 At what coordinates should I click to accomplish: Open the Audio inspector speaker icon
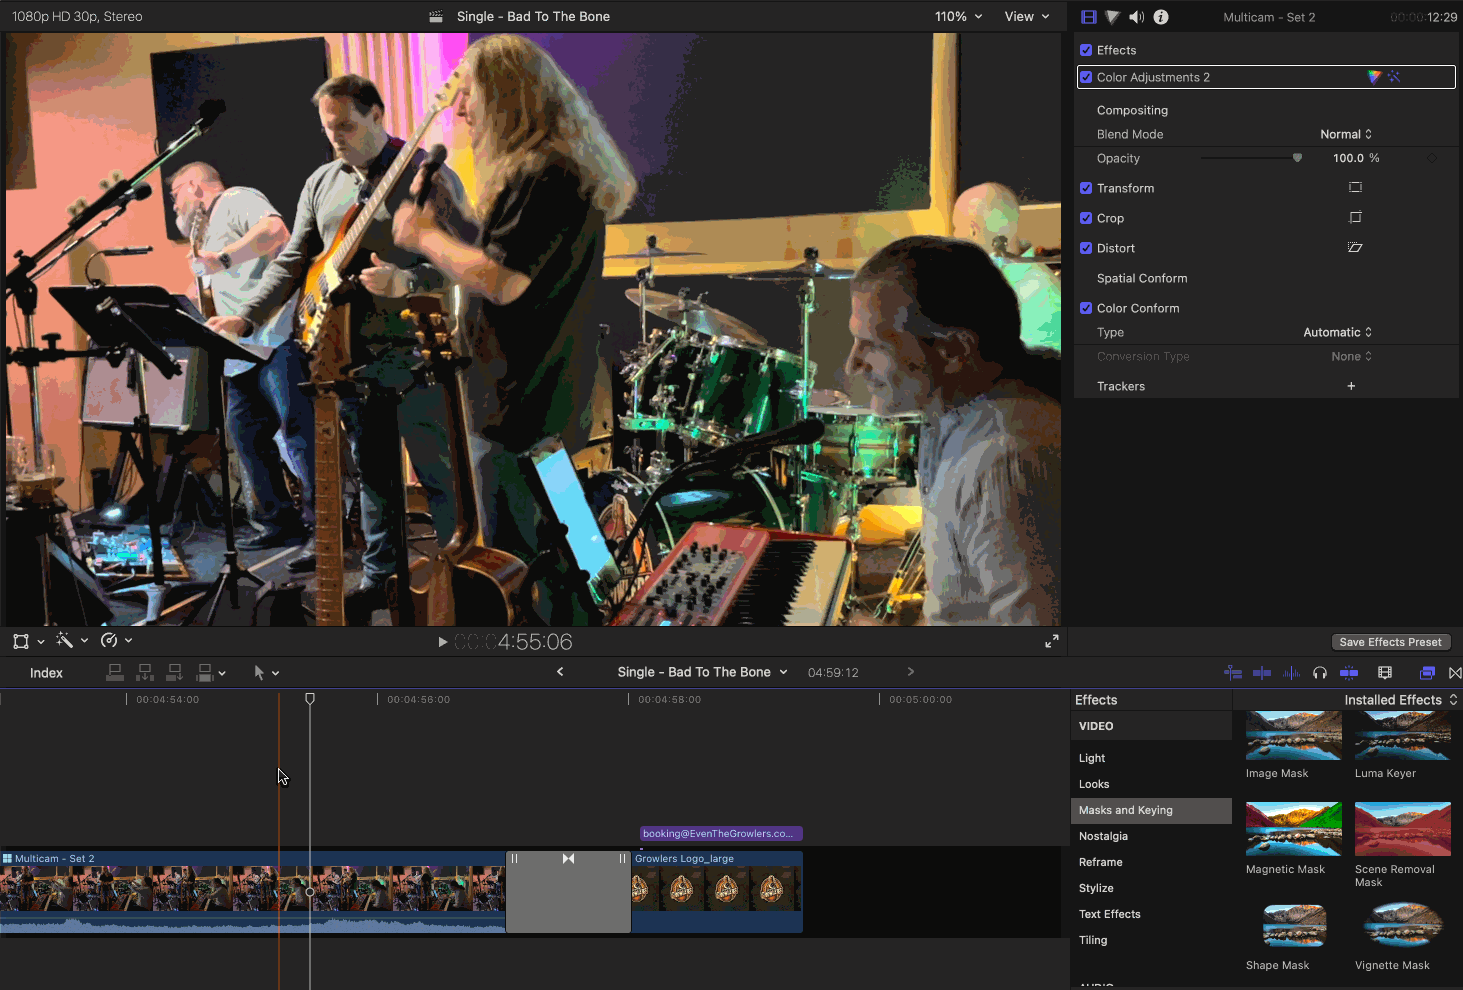[x=1137, y=17]
